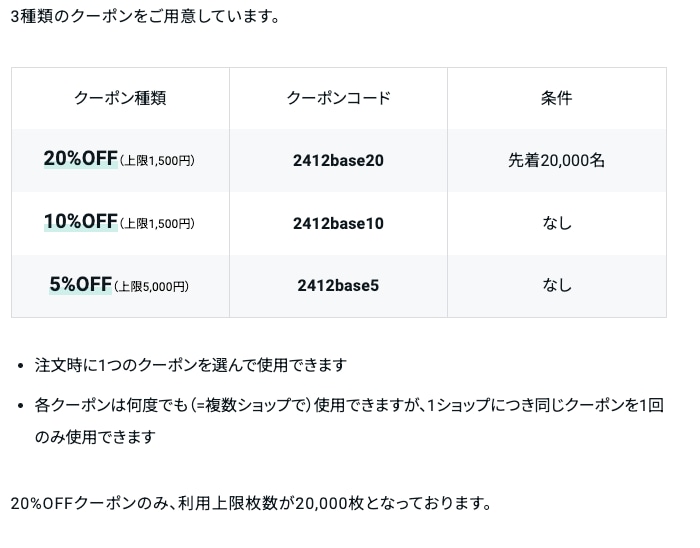The height and width of the screenshot is (548, 700).
Task: Click the heading 3種類のクーポンをご用意しています
Action: click(x=145, y=17)
